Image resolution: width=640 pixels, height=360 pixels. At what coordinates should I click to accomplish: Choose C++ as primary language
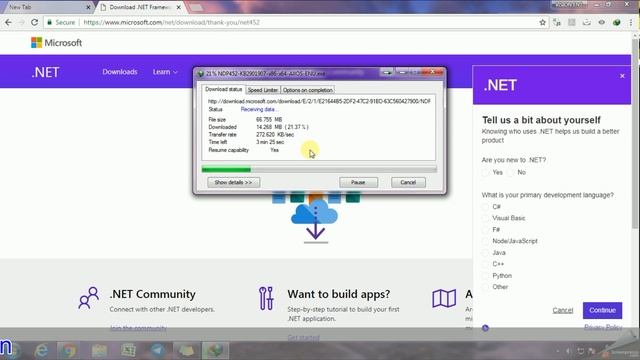tap(485, 264)
